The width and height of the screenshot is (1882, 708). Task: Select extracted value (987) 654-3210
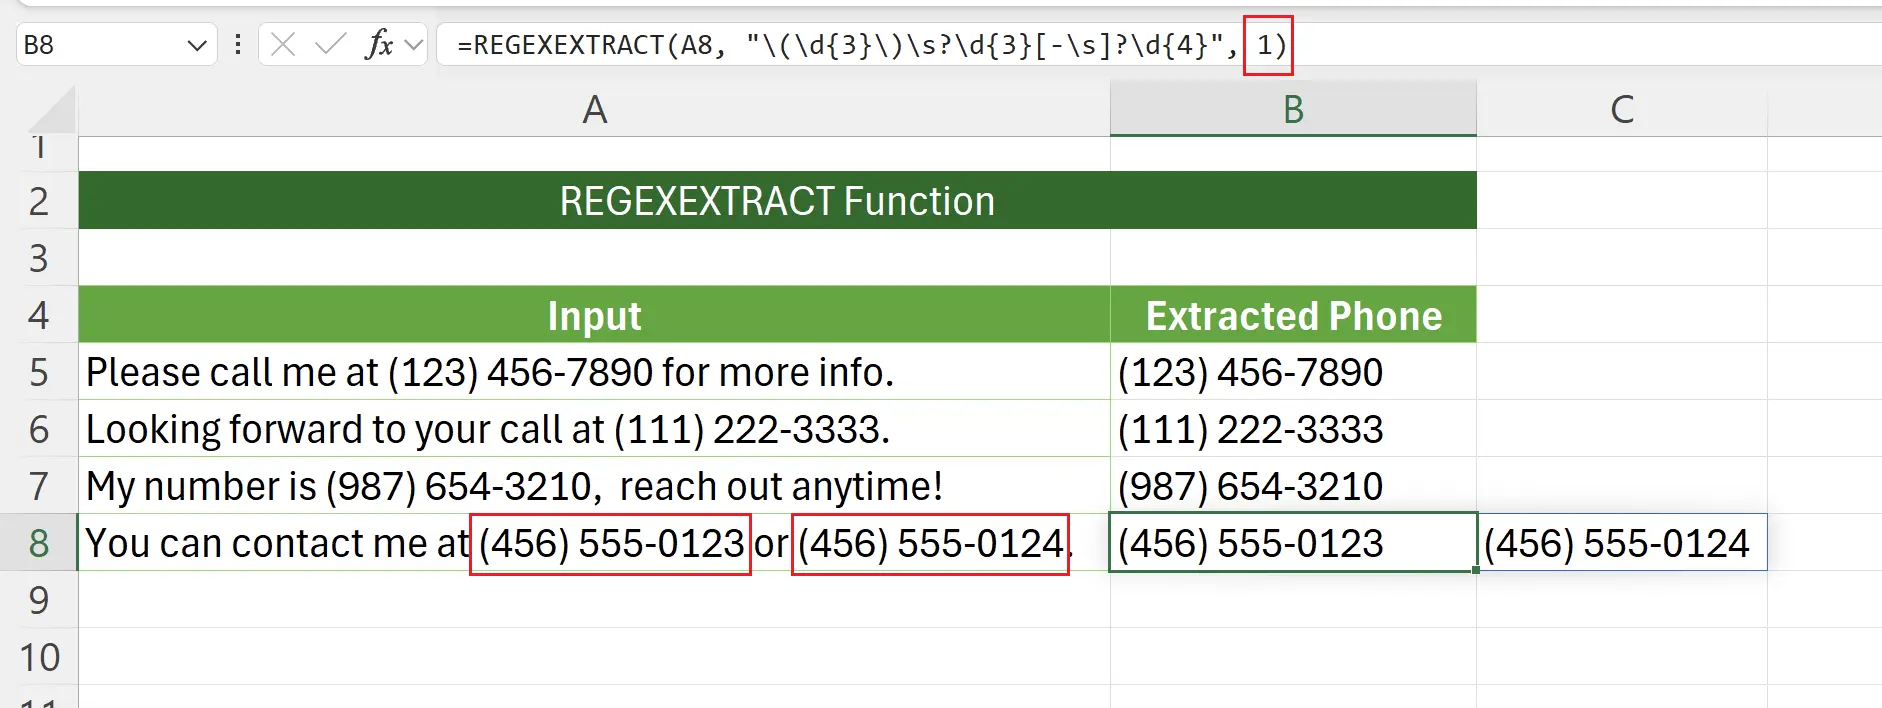click(1293, 486)
